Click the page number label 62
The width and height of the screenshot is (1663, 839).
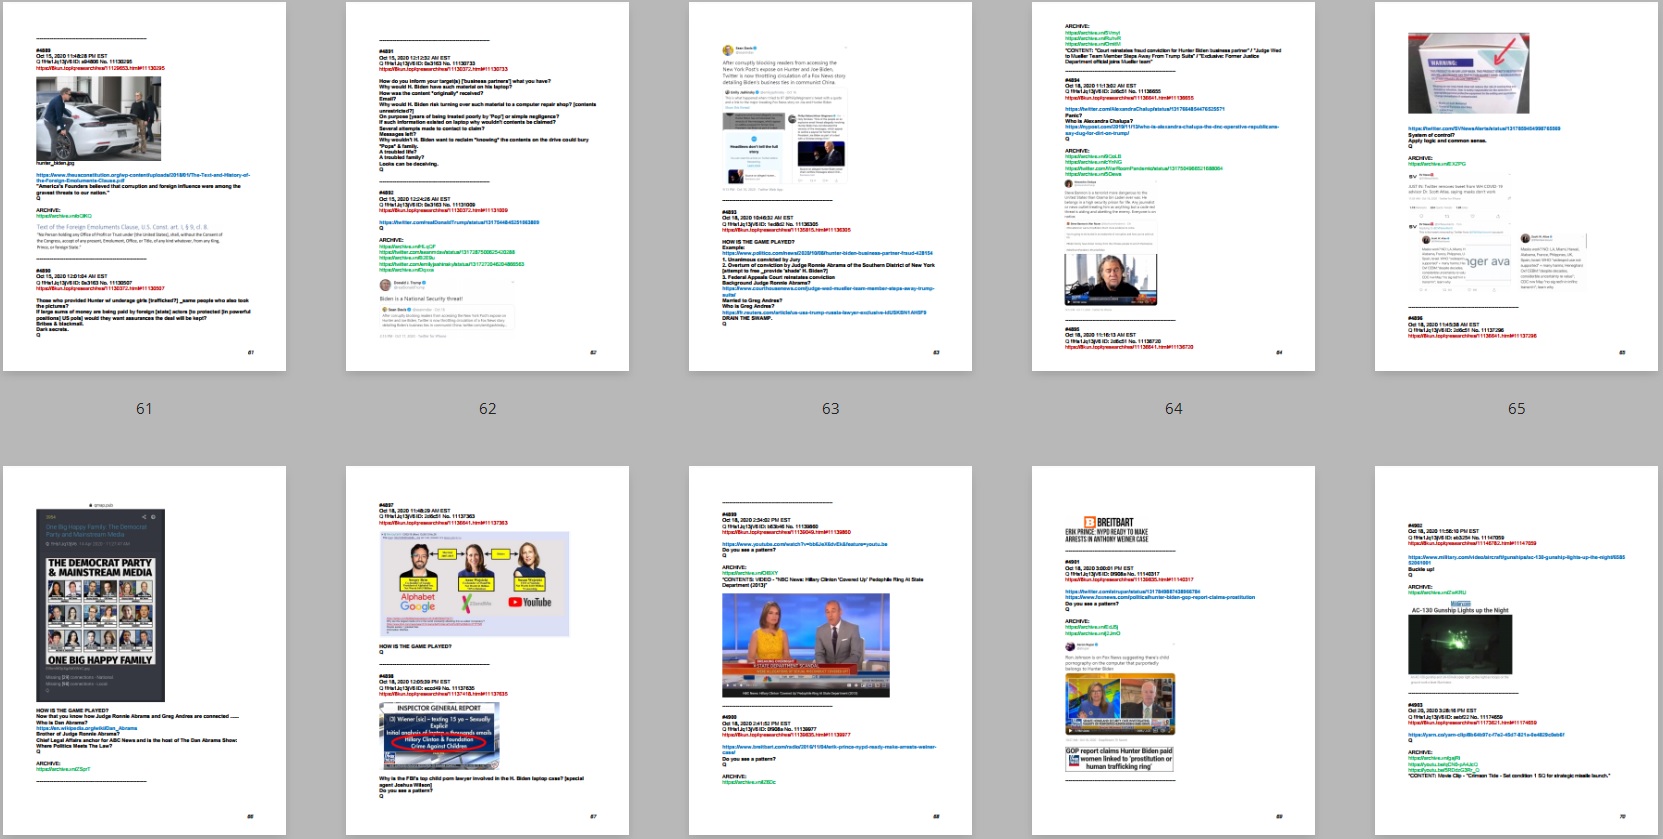click(x=487, y=409)
